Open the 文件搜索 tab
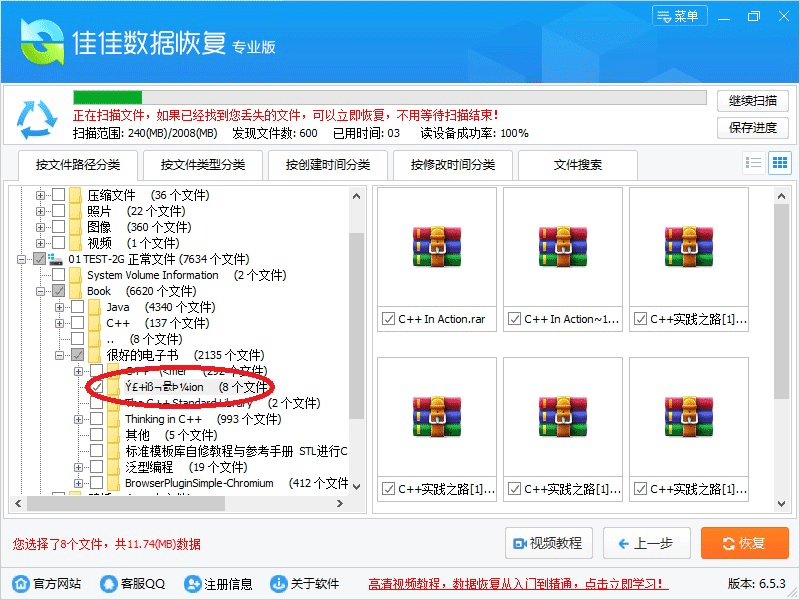Image resolution: width=800 pixels, height=600 pixels. 578,165
